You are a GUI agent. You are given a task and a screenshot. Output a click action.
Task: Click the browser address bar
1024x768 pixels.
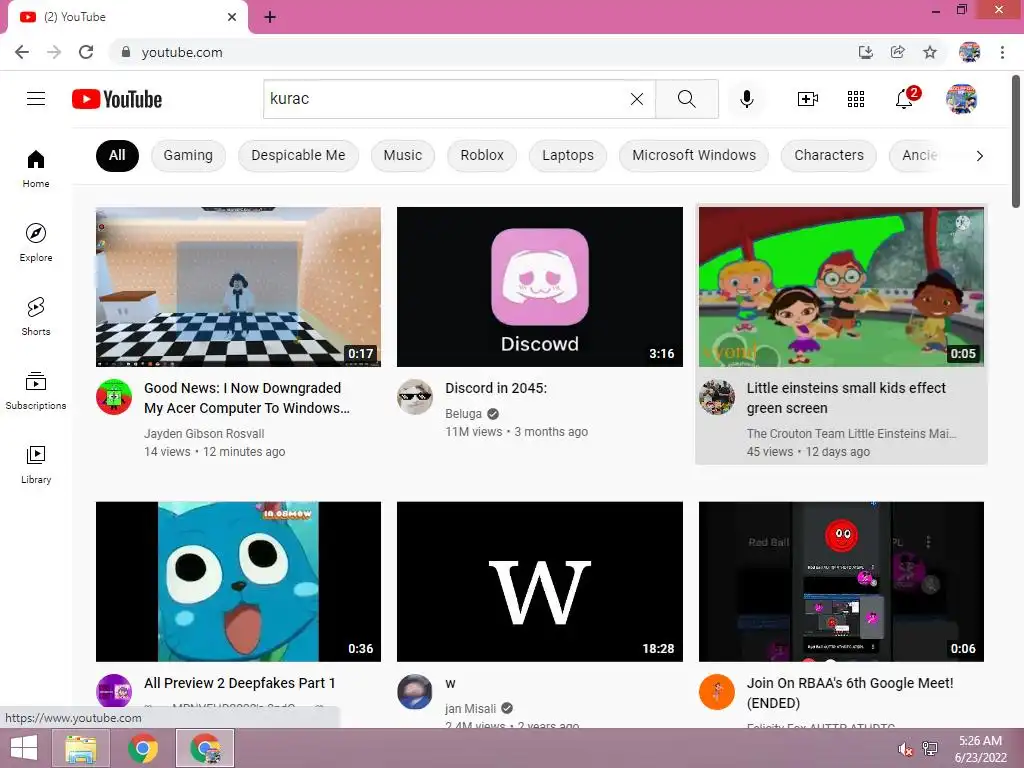click(x=483, y=52)
